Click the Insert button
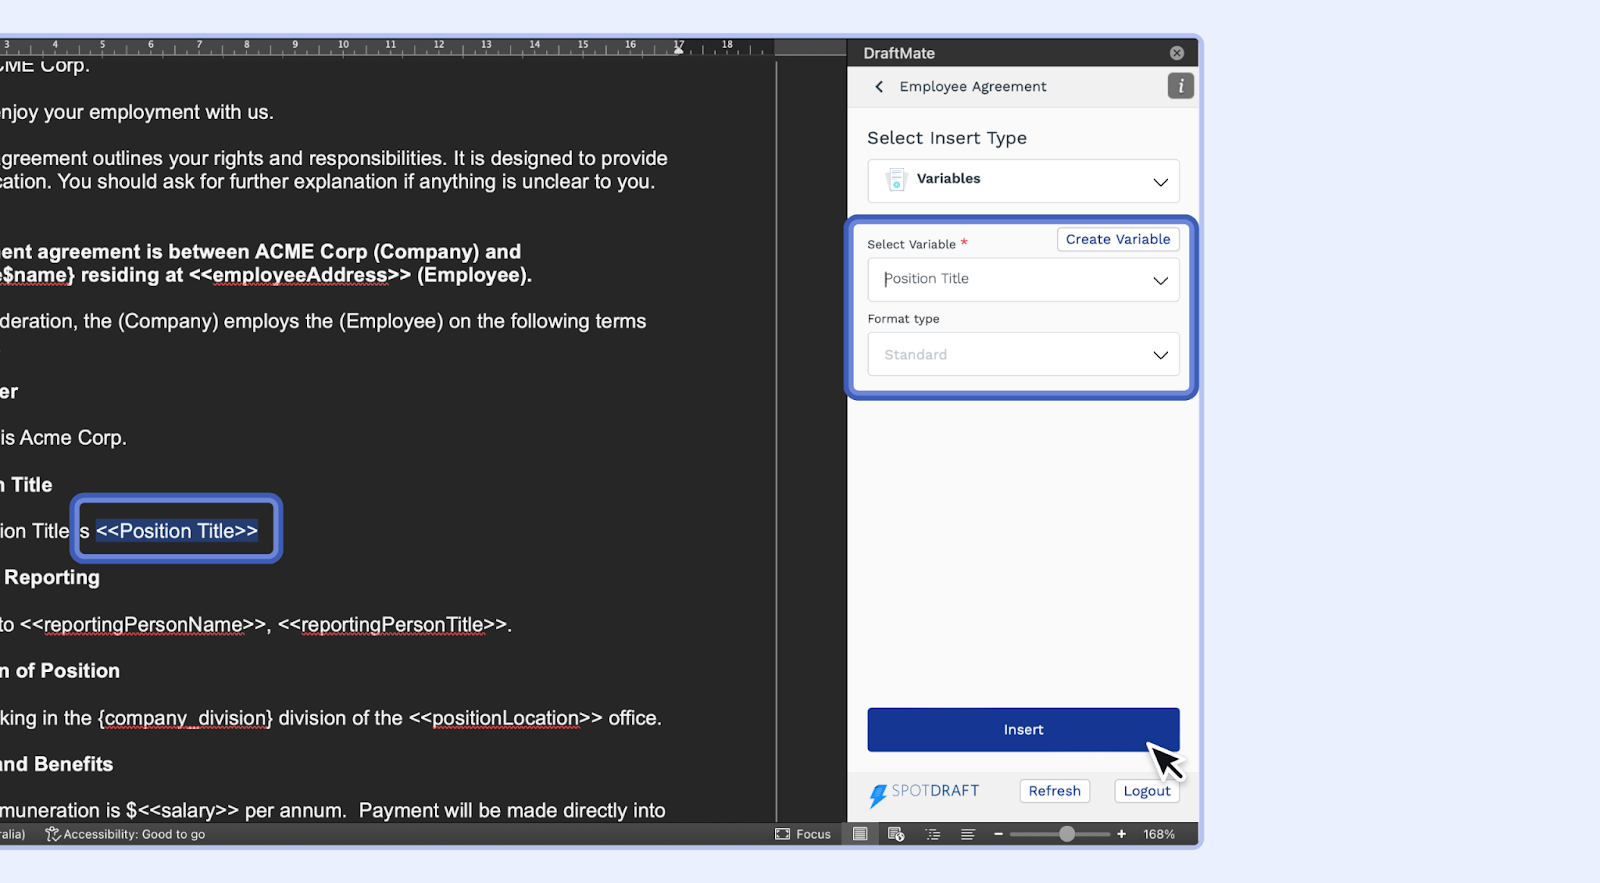This screenshot has height=883, width=1600. click(1023, 730)
